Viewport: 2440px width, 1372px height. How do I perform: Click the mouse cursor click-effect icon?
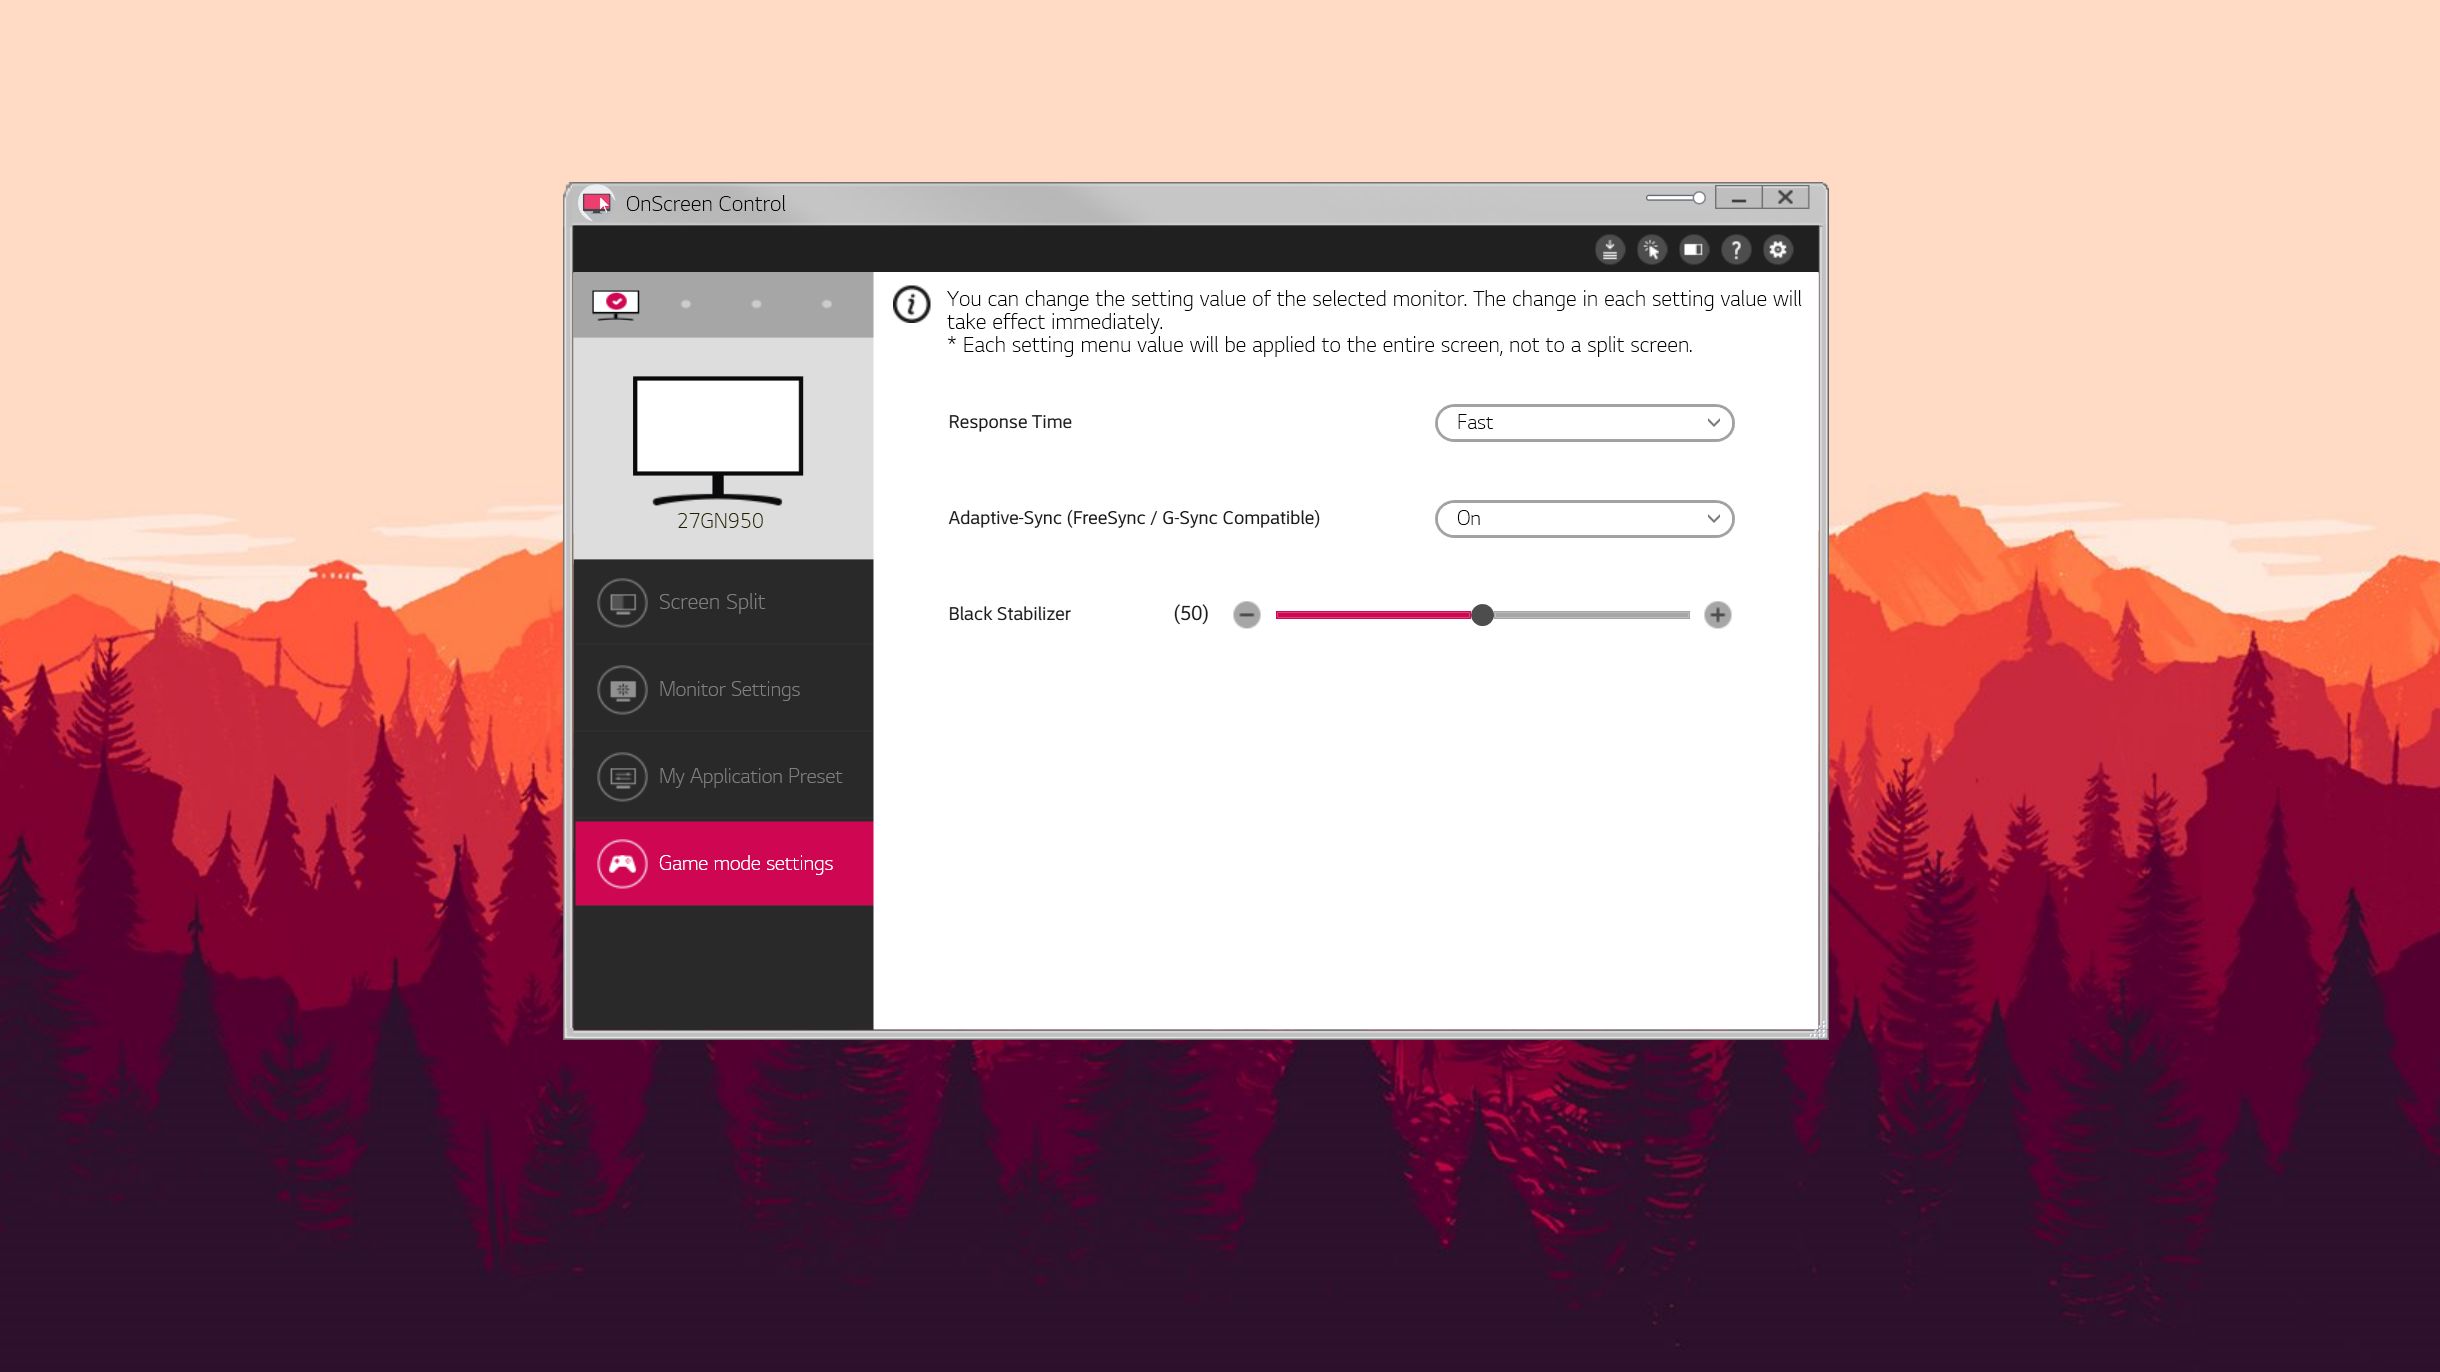(1651, 250)
